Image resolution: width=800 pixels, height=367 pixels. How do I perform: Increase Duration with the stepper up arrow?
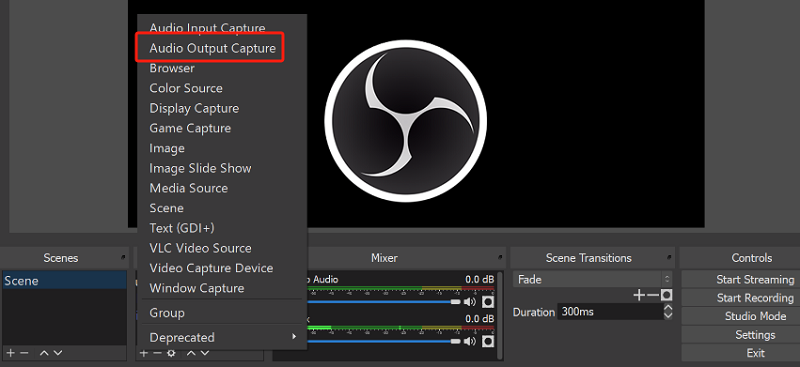[x=668, y=308]
